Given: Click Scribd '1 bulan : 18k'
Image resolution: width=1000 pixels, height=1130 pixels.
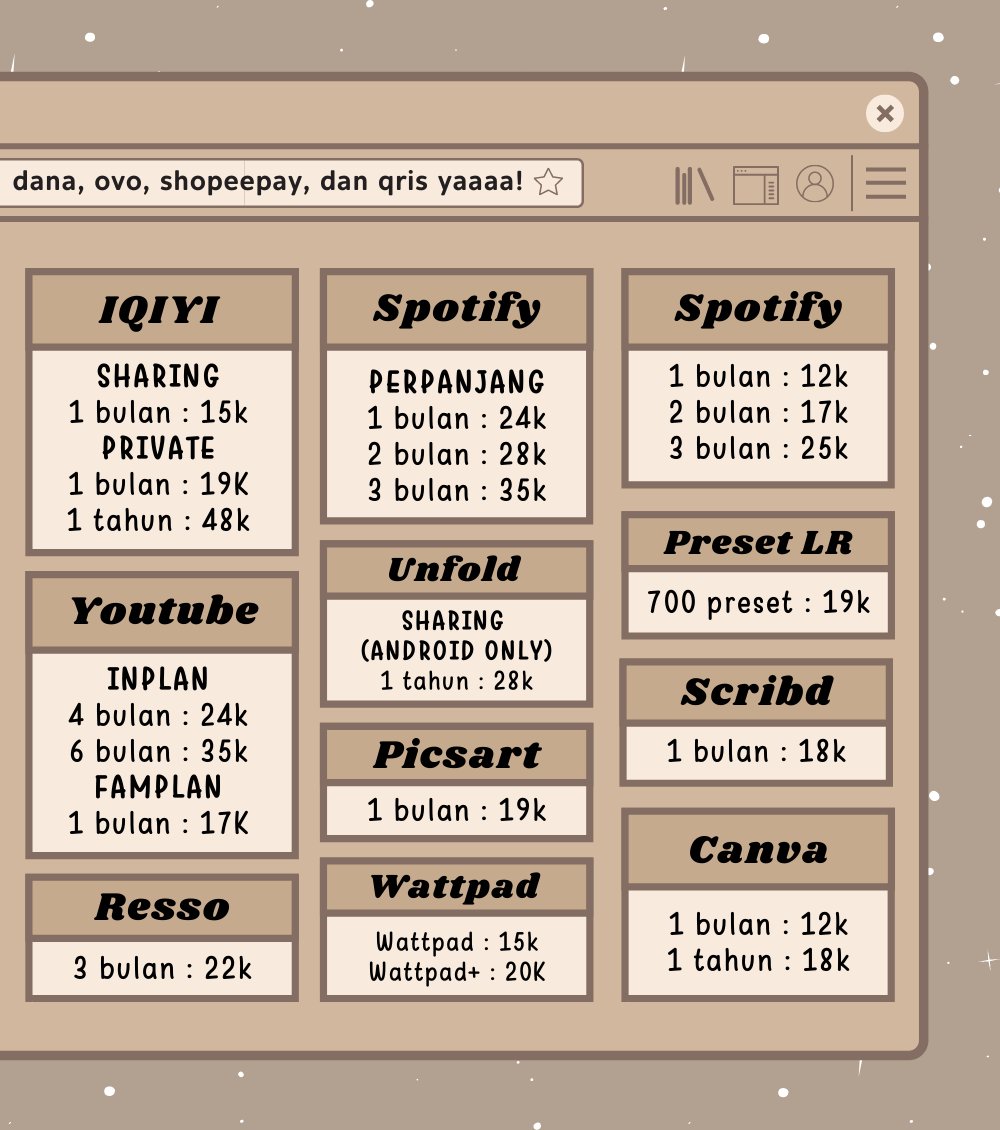Looking at the screenshot, I should (x=756, y=752).
